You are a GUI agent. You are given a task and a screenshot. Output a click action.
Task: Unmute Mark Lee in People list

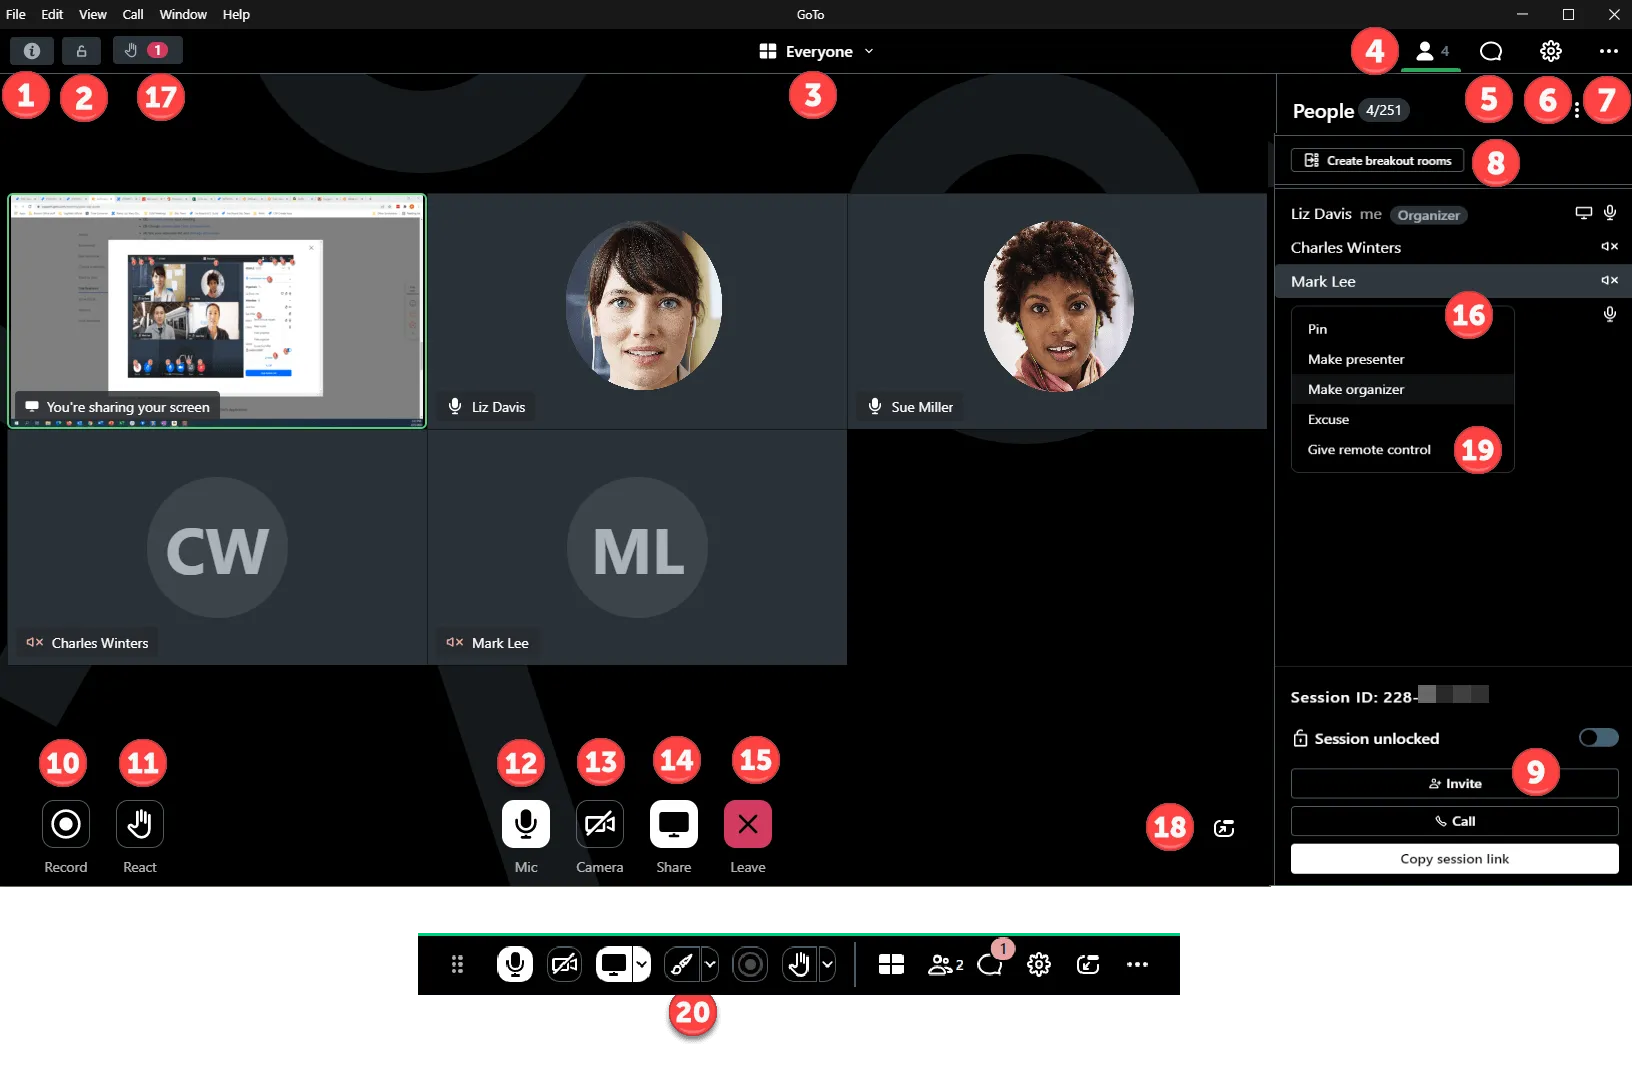point(1609,281)
